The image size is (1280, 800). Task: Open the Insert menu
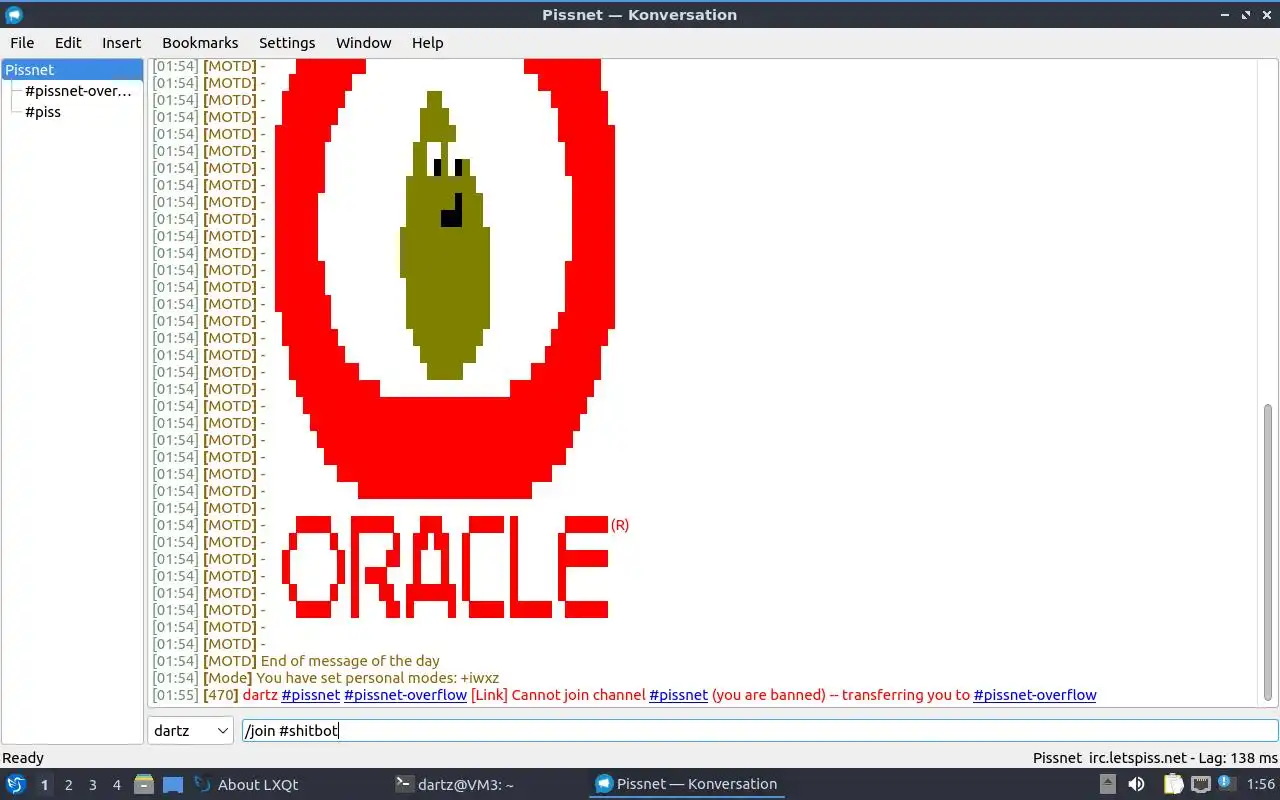click(x=121, y=43)
